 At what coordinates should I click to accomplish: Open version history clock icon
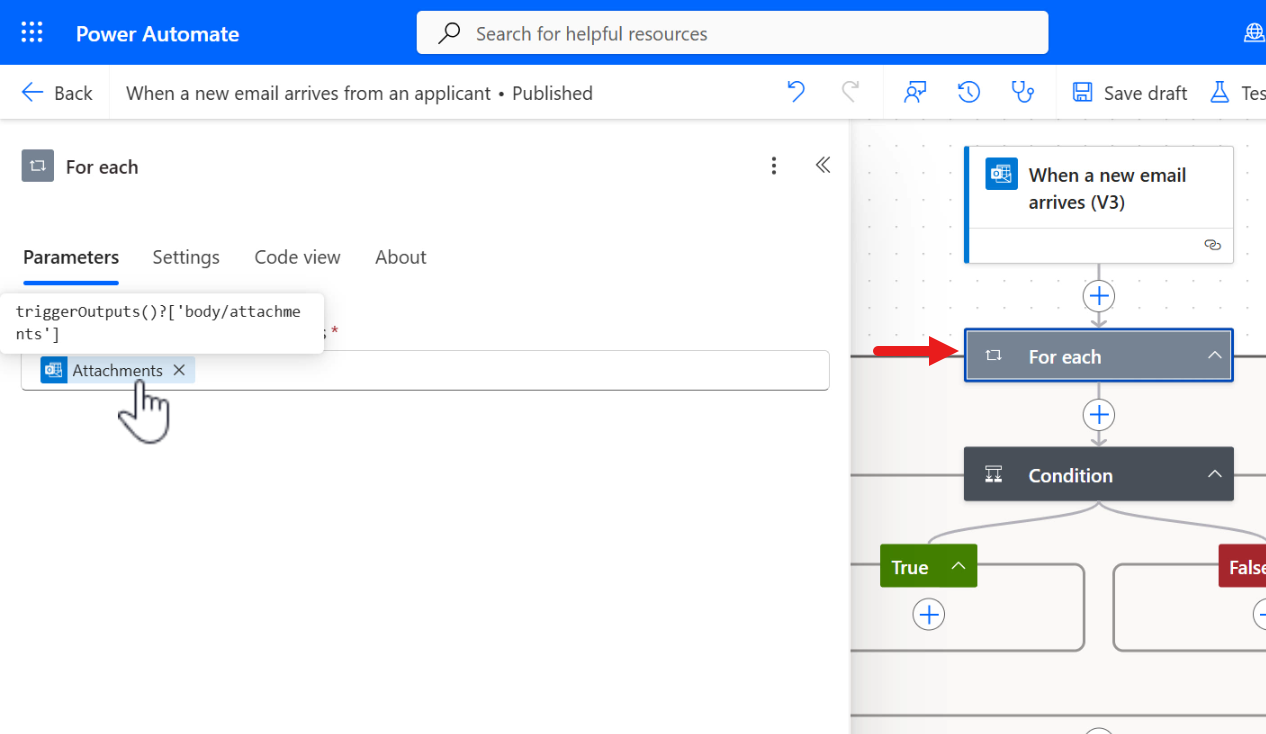968,92
